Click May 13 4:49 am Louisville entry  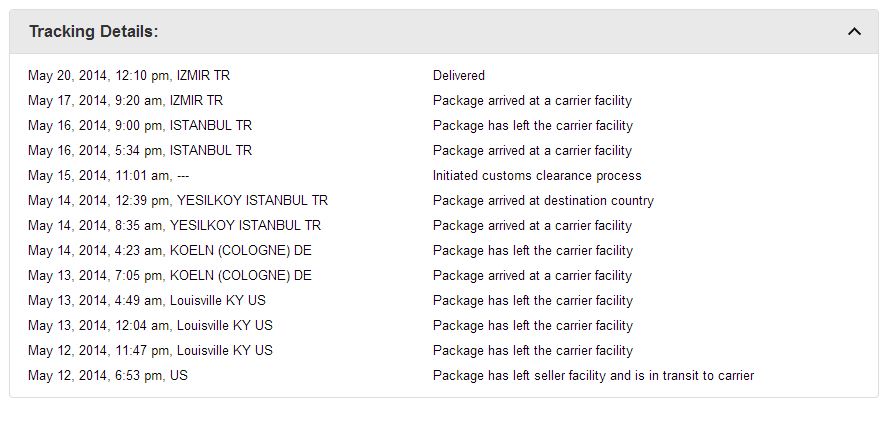tap(147, 300)
